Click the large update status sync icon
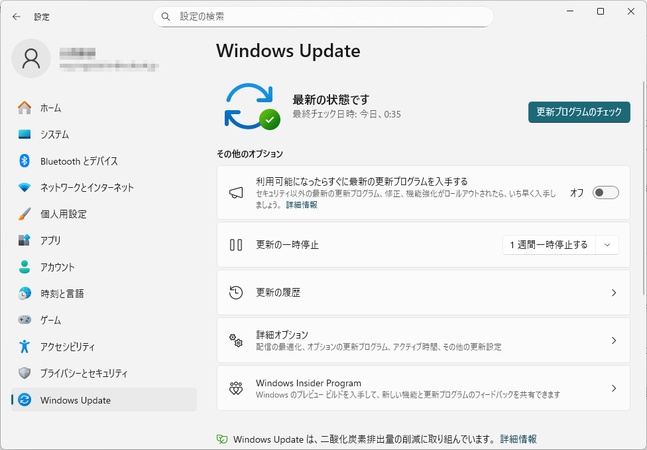The height and width of the screenshot is (450, 647). point(252,107)
